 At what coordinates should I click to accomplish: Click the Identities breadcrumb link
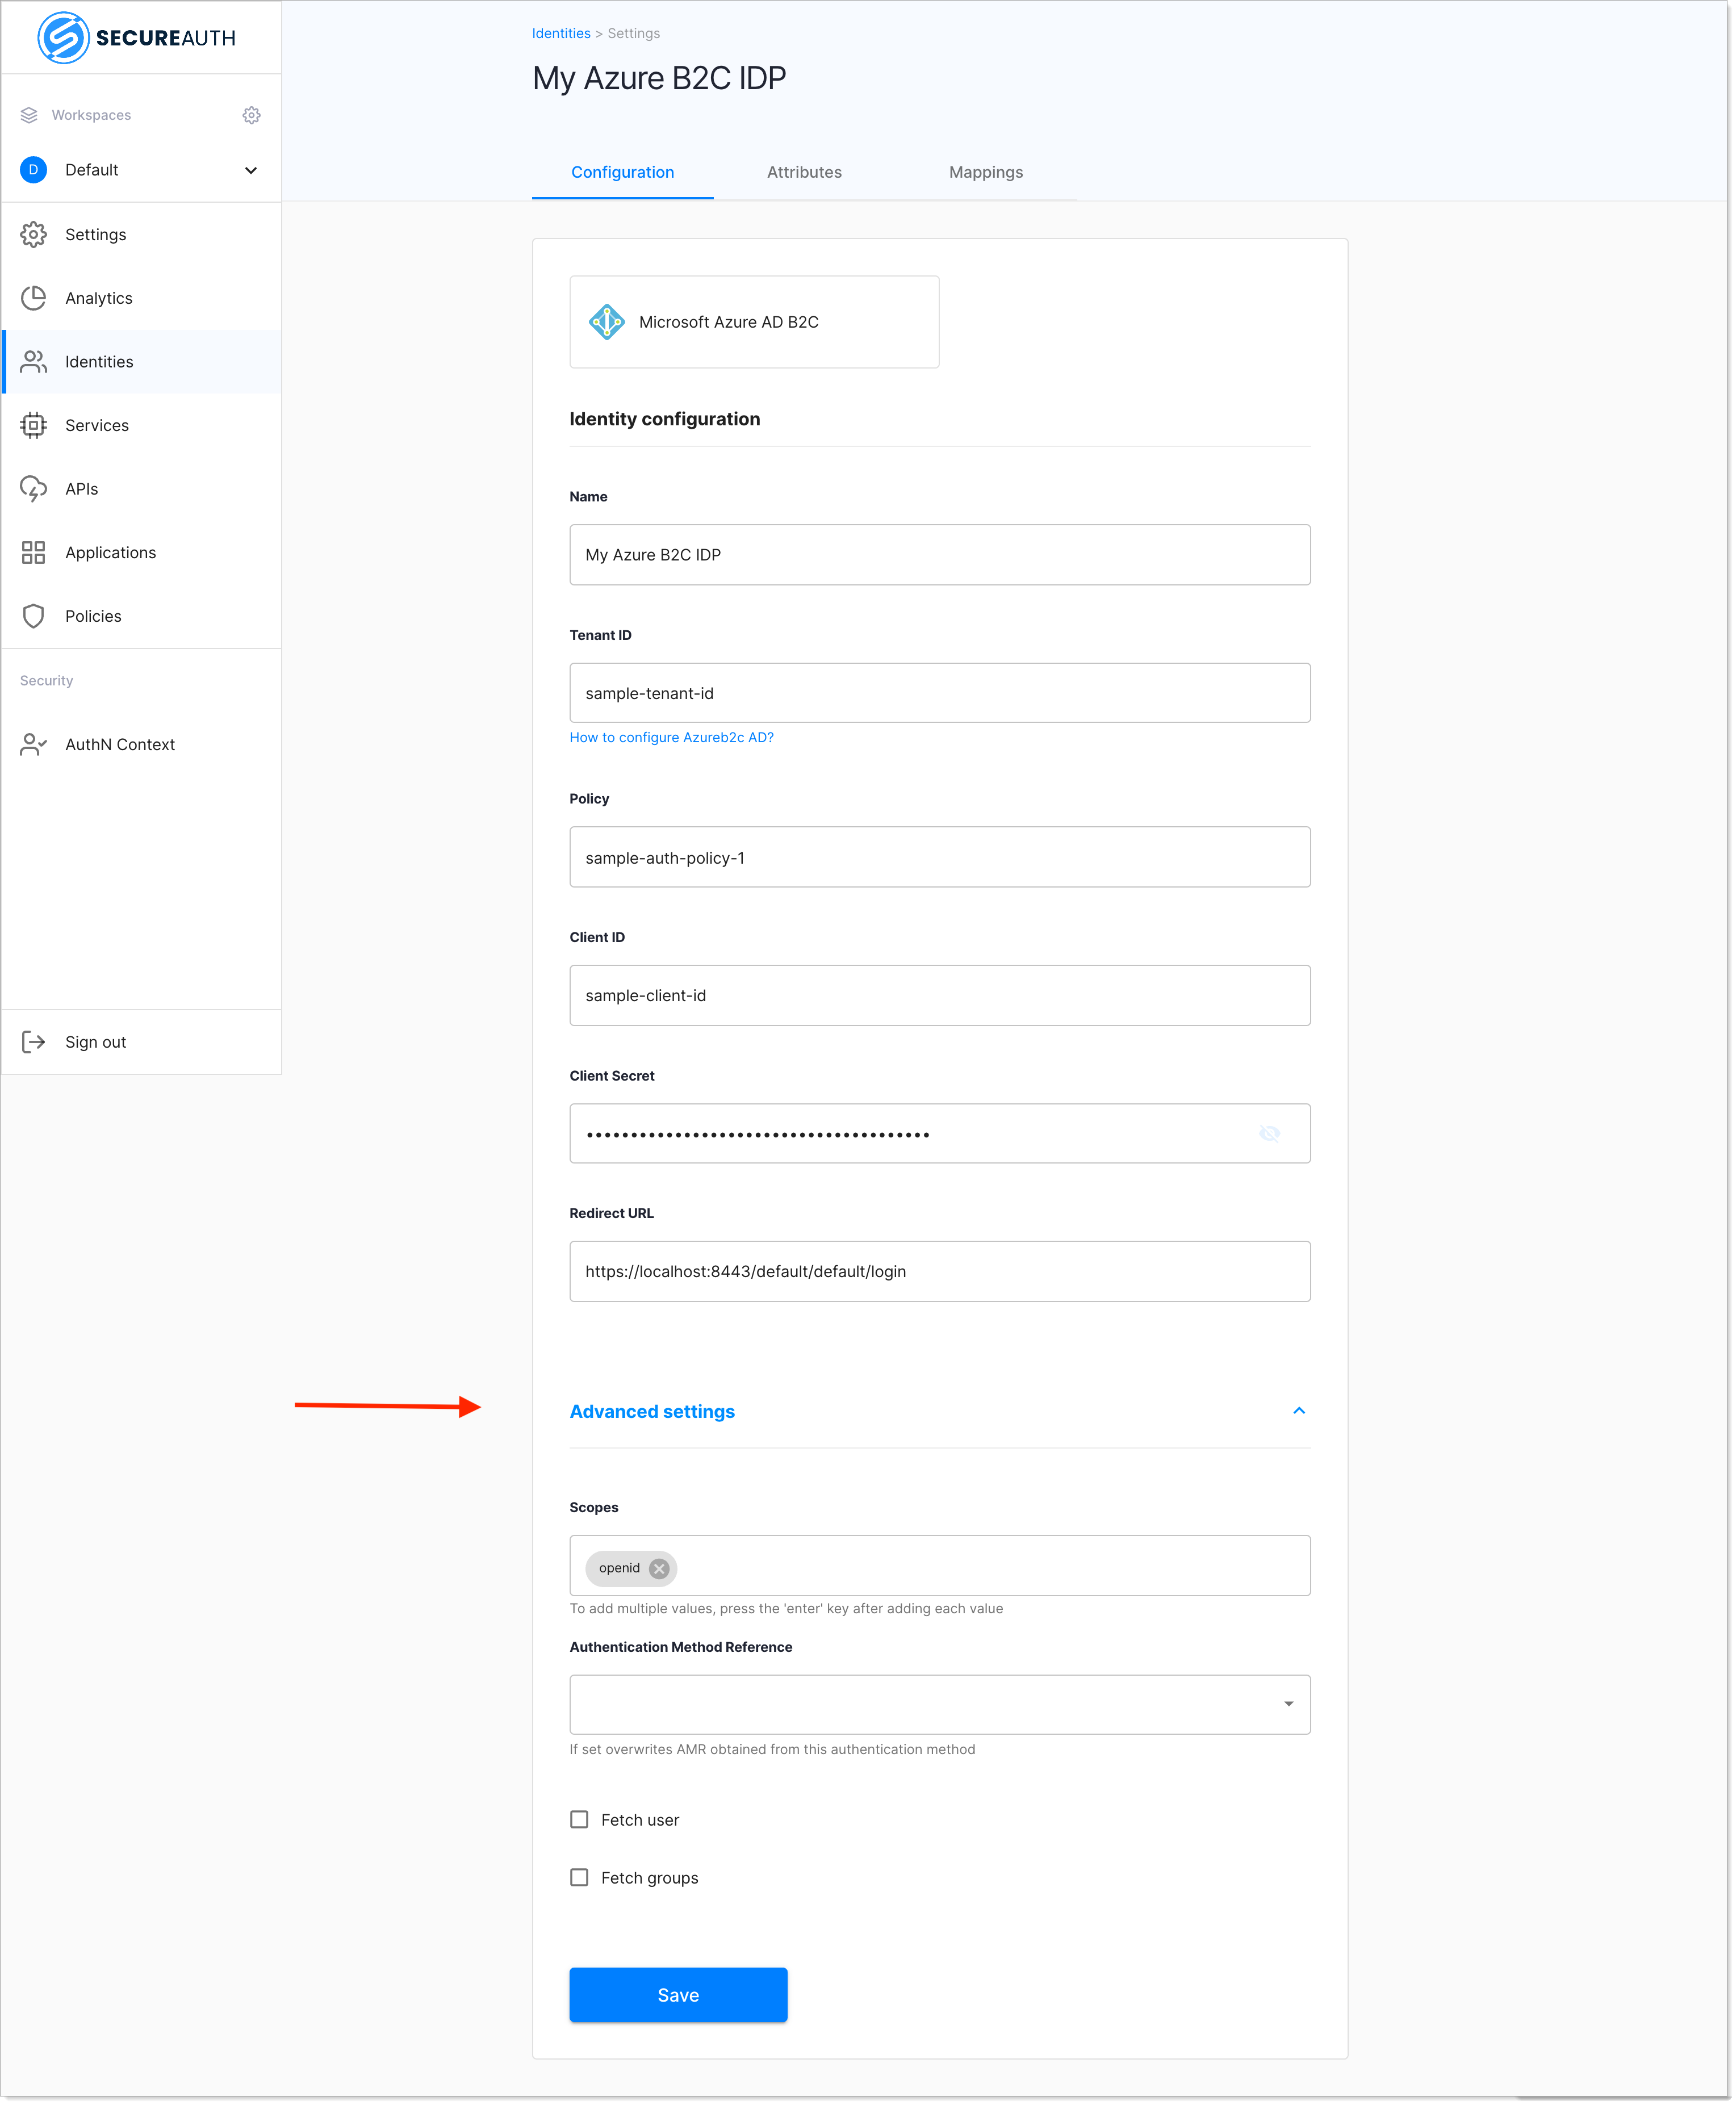click(x=561, y=33)
